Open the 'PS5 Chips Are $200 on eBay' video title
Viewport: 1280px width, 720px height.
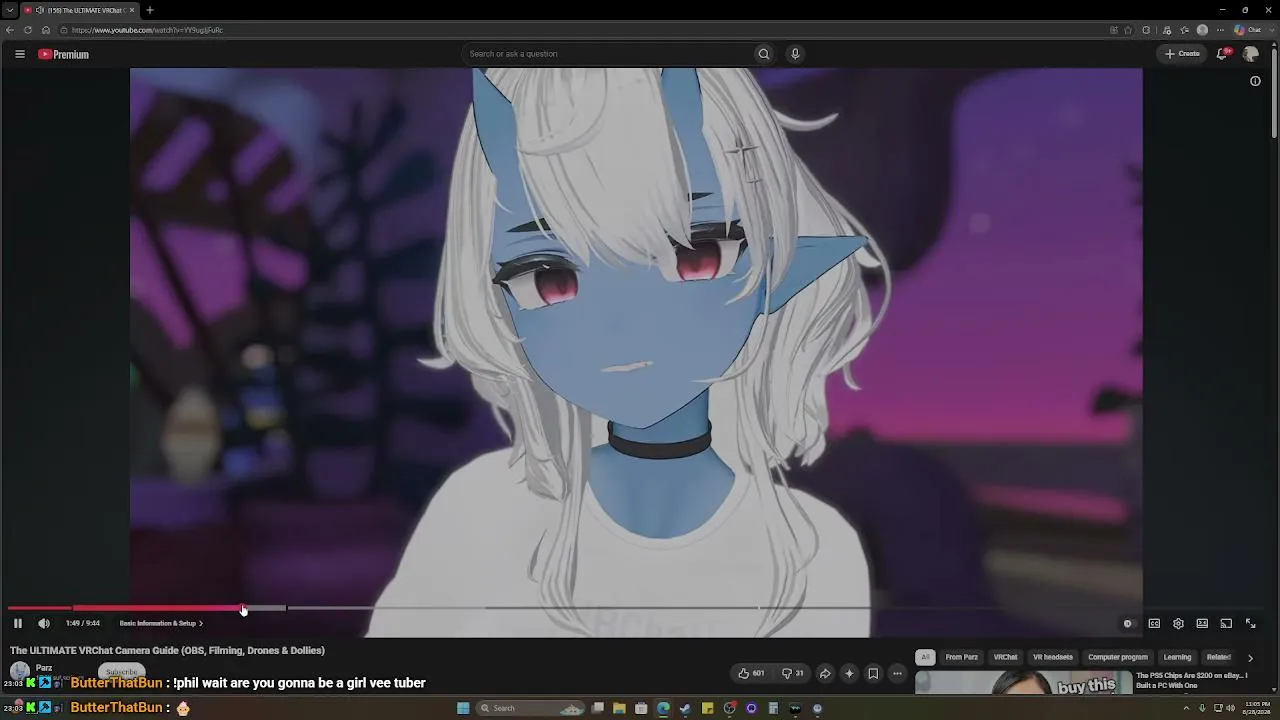pyautogui.click(x=1192, y=681)
